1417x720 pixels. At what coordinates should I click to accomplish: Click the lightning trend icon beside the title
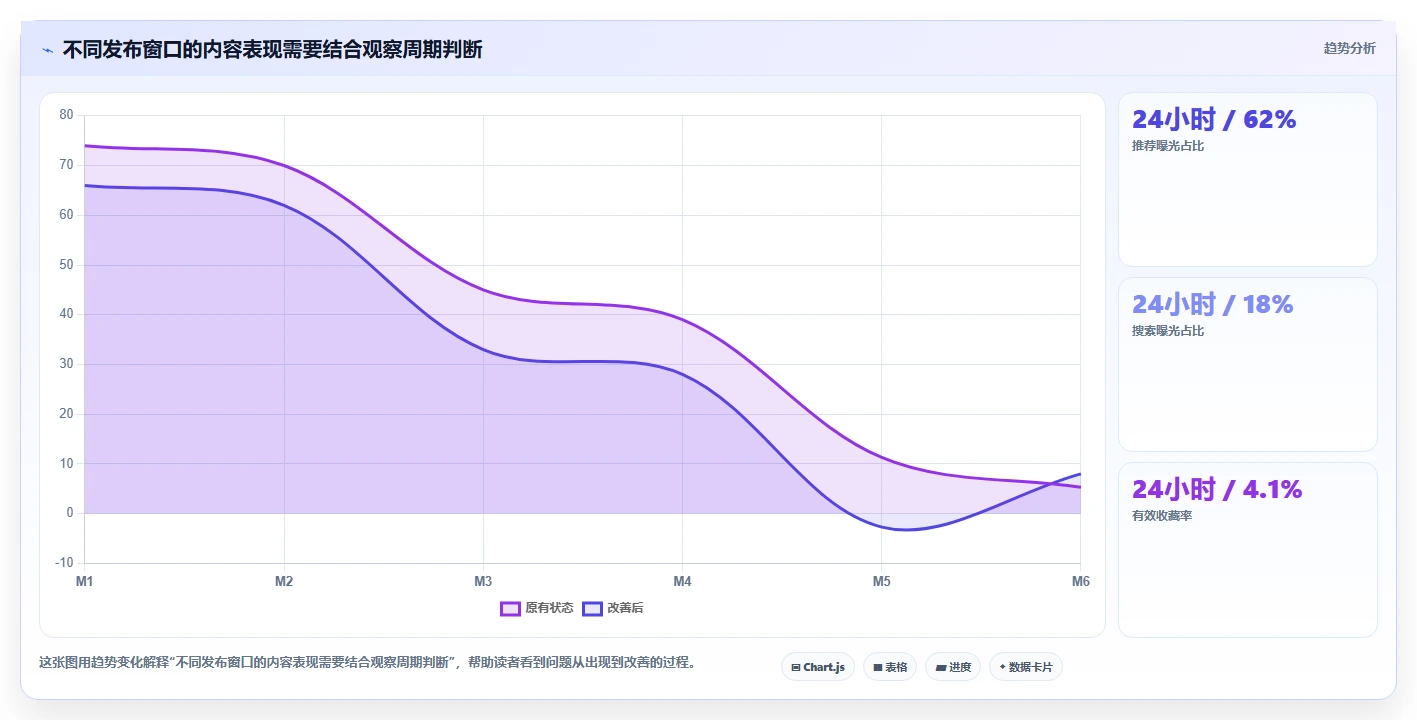pos(47,50)
